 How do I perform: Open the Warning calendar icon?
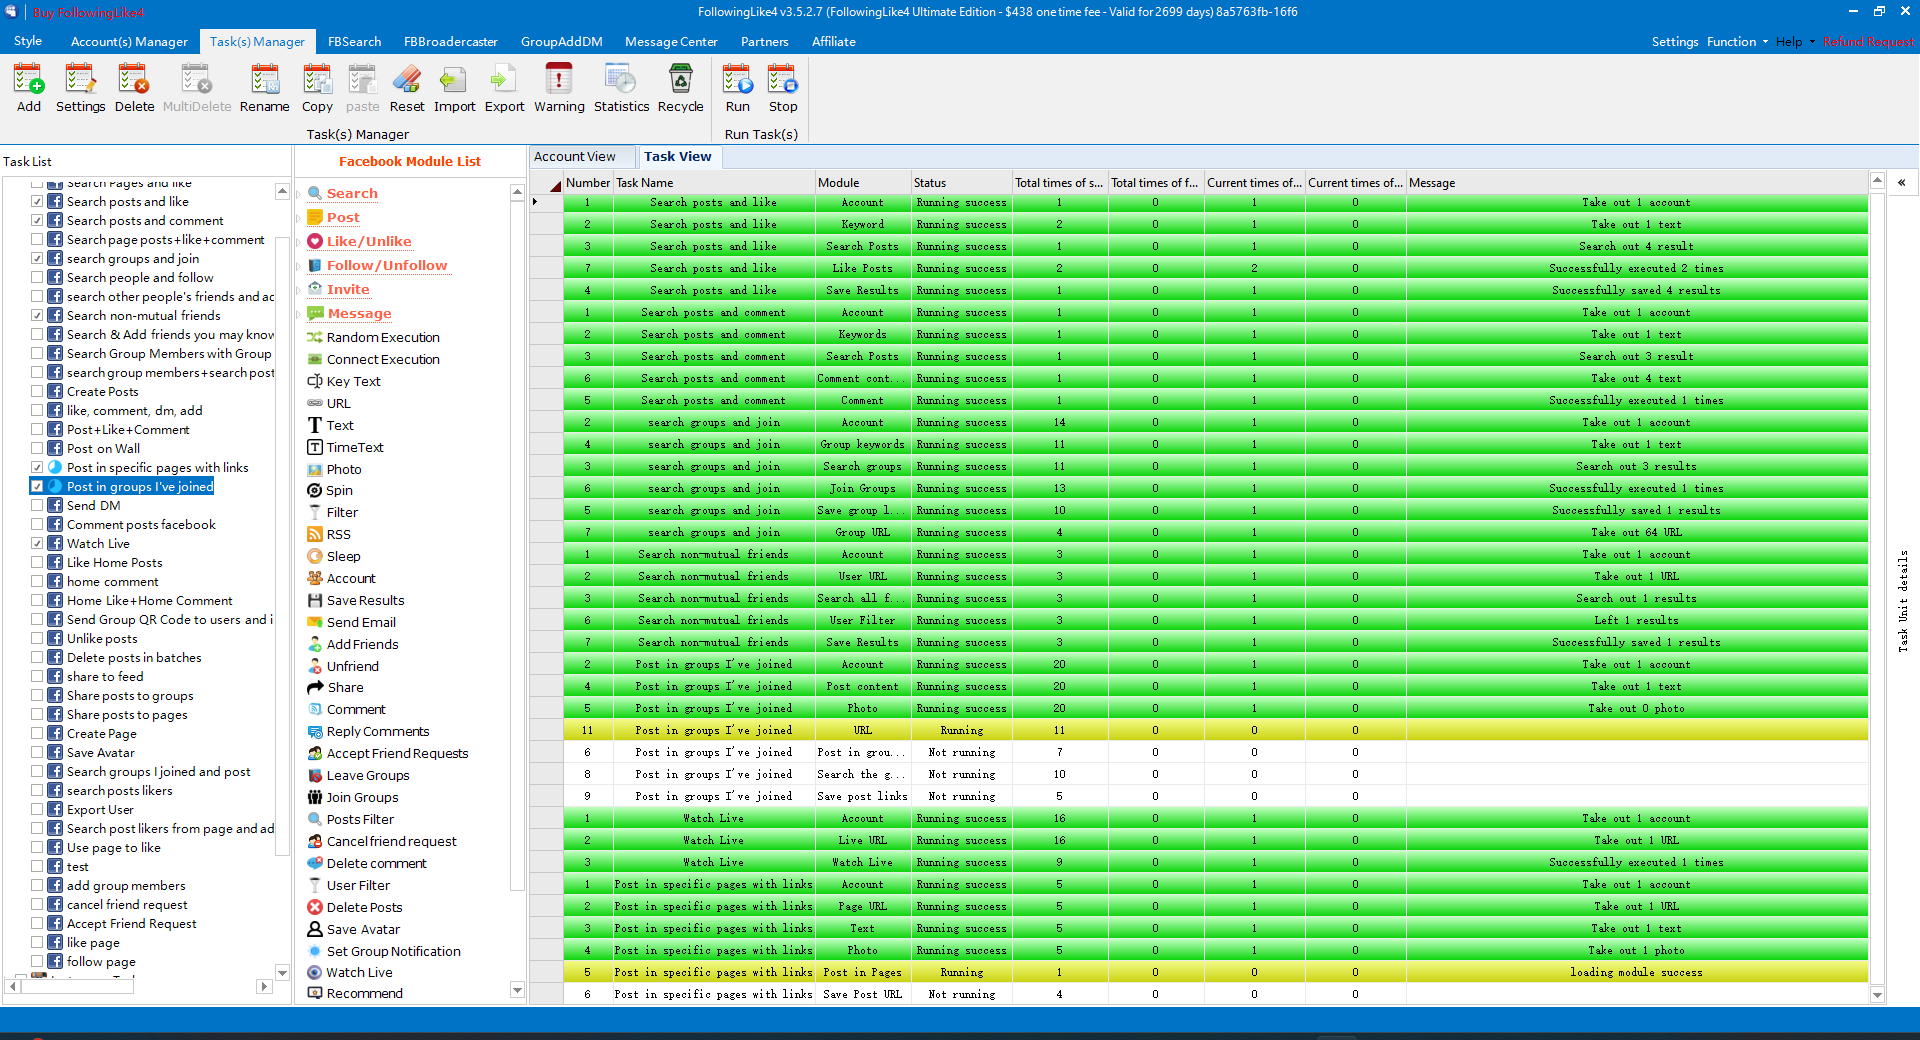[559, 88]
